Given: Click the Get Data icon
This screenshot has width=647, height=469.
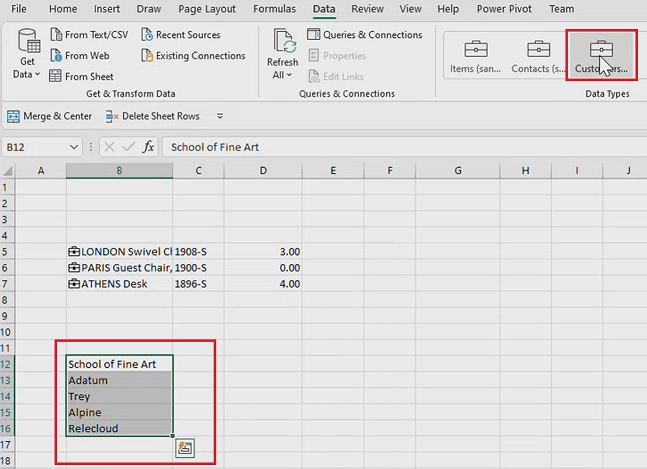Looking at the screenshot, I should click(x=28, y=47).
